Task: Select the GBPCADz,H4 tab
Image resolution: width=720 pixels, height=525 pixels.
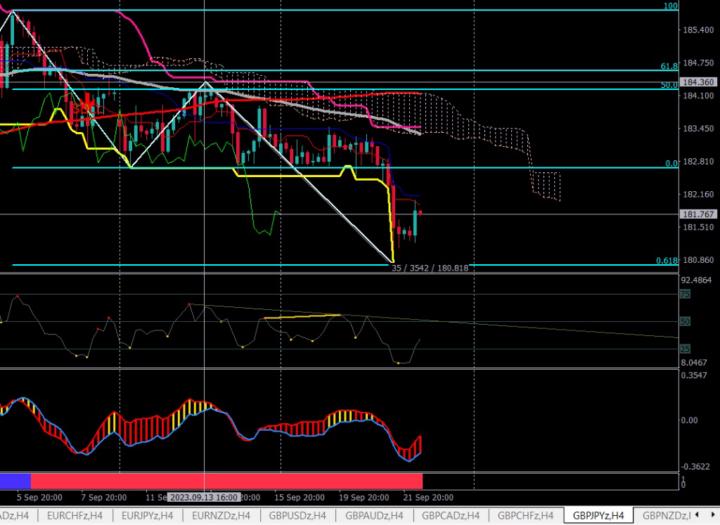Action: (x=452, y=516)
